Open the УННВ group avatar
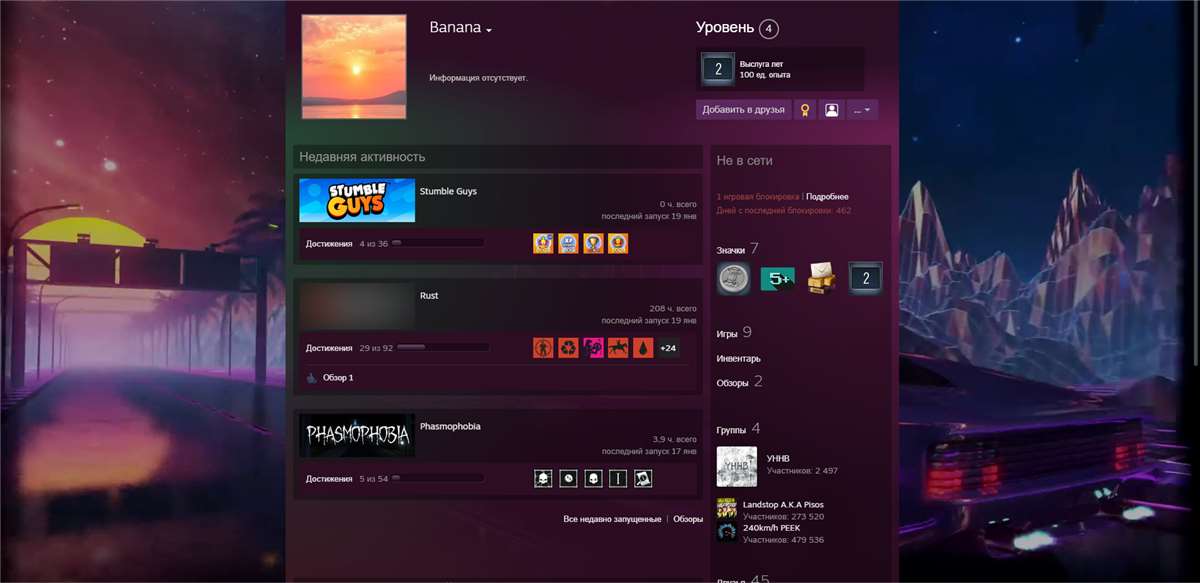 [736, 466]
